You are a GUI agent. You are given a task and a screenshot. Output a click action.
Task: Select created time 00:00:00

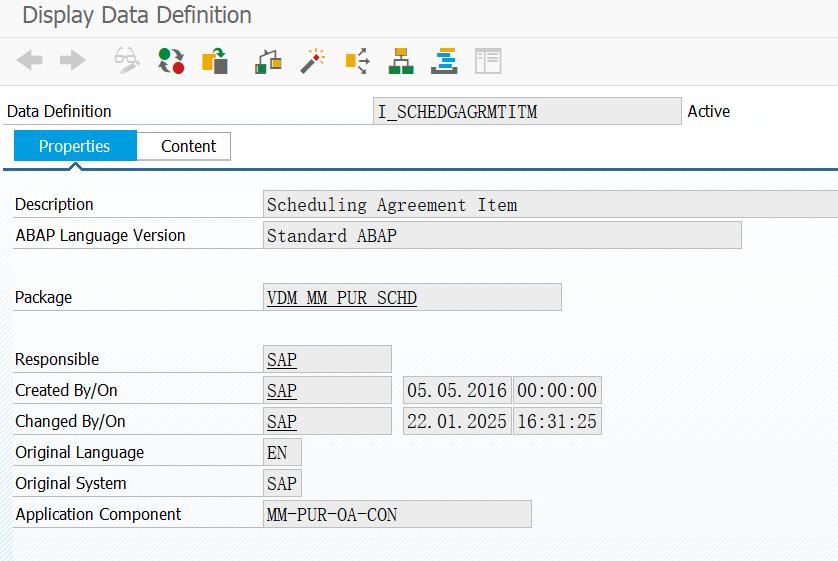(x=557, y=390)
